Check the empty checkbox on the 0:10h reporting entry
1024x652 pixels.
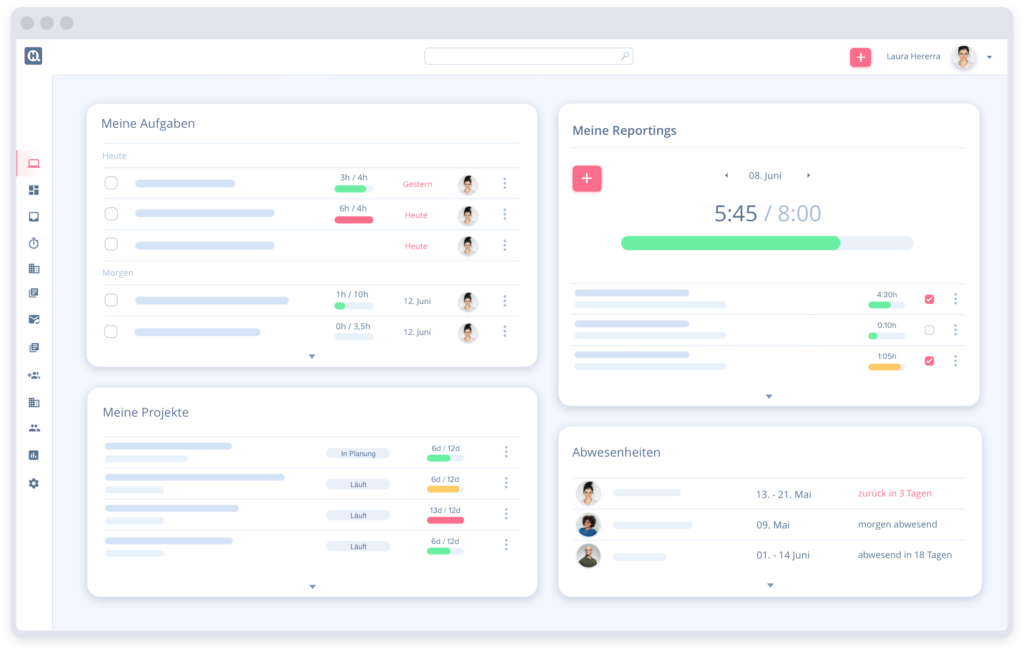(x=928, y=329)
